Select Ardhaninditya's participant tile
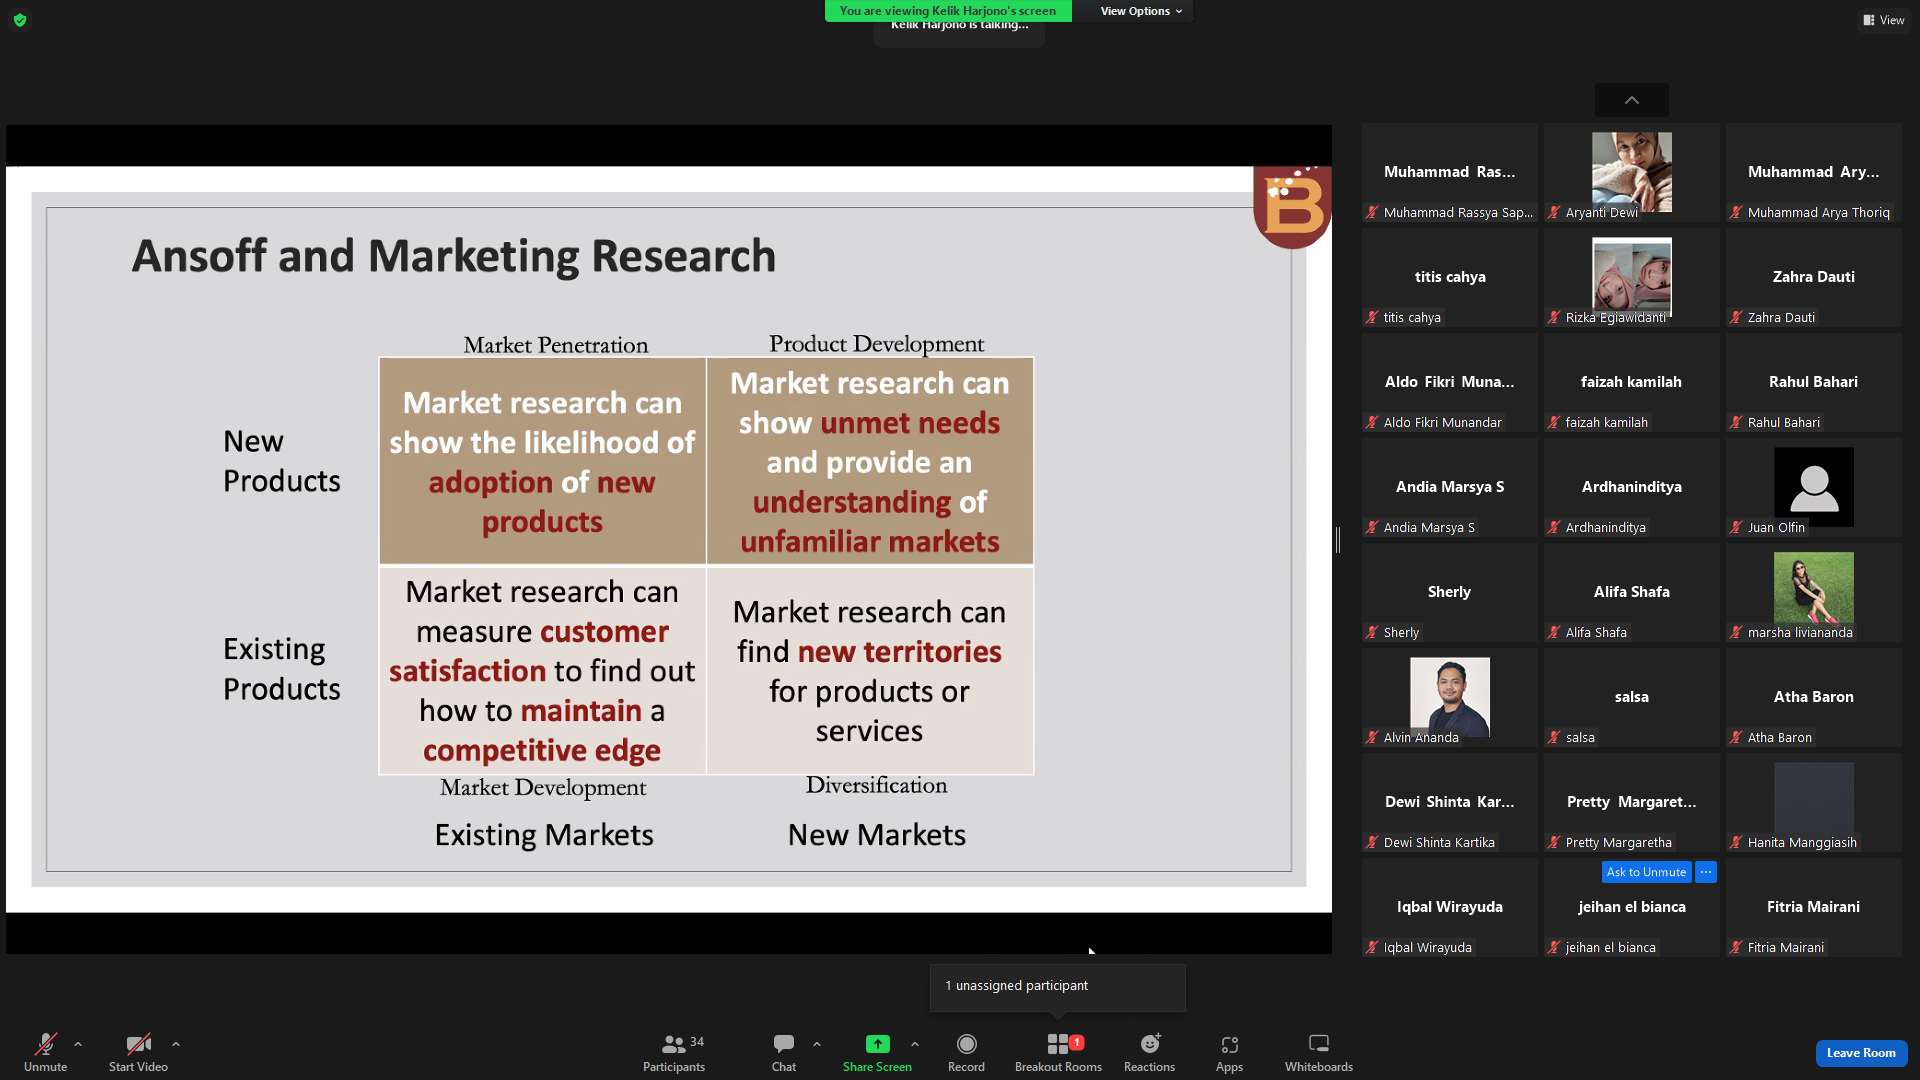Image resolution: width=1920 pixels, height=1080 pixels. pyautogui.click(x=1632, y=487)
